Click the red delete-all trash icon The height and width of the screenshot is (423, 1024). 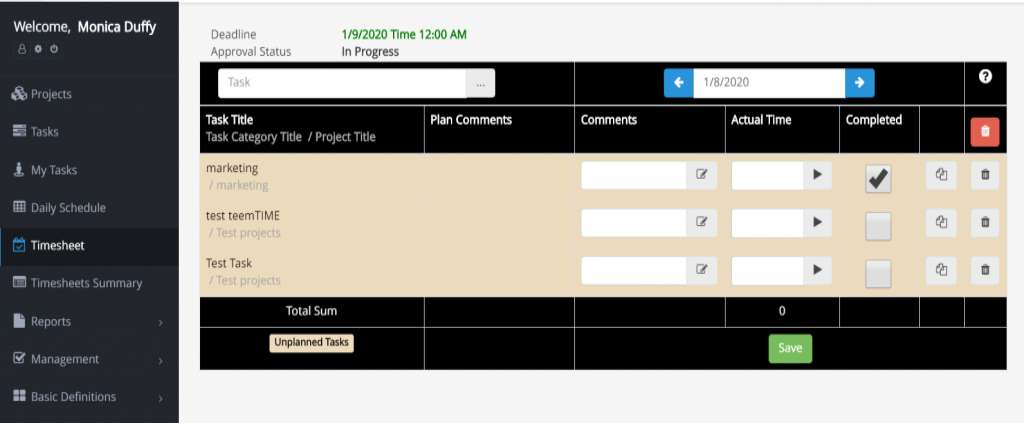tap(985, 132)
